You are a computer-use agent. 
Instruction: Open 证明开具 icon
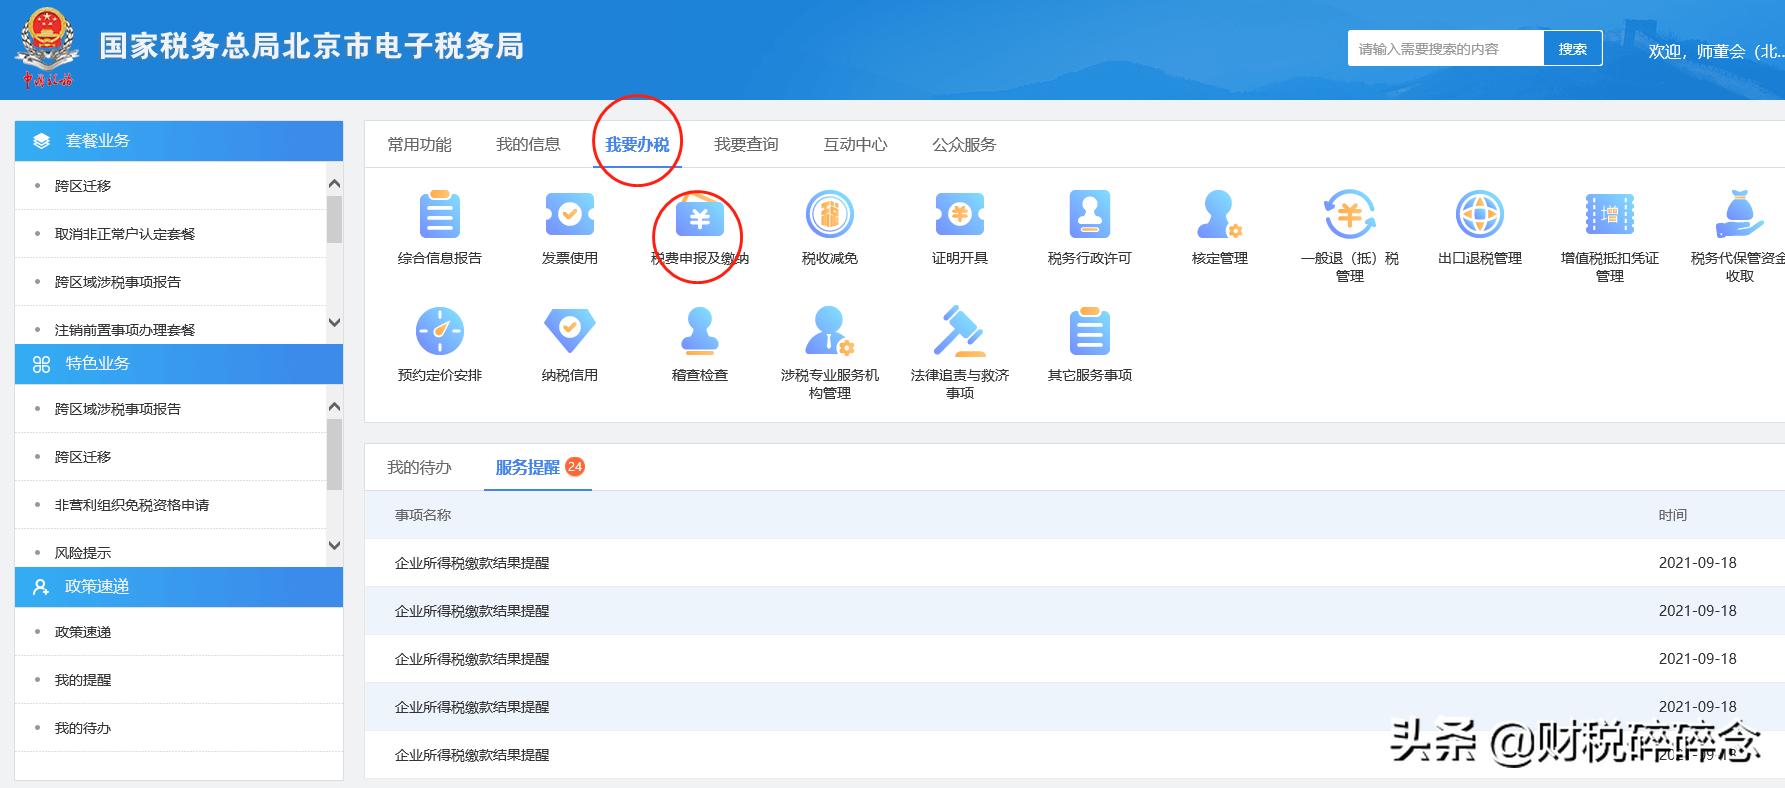[x=959, y=214]
